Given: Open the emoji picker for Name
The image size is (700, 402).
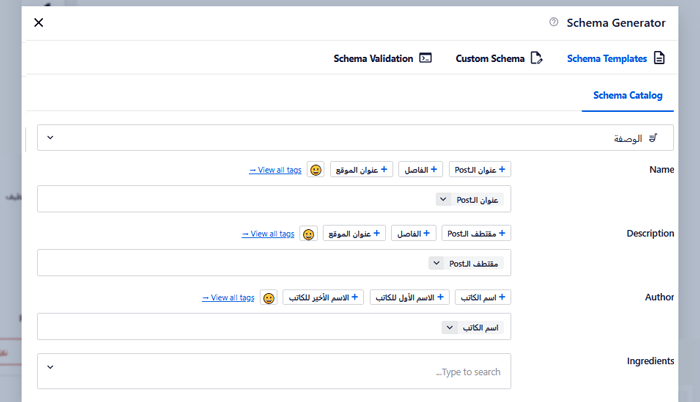Looking at the screenshot, I should [x=316, y=170].
